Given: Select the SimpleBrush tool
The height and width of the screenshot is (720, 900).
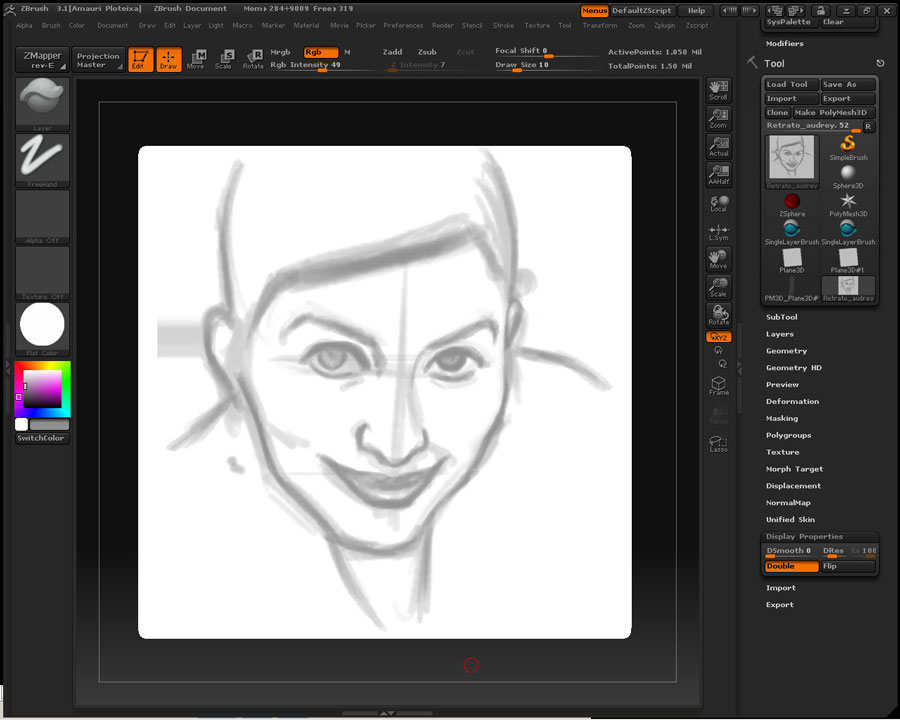Looking at the screenshot, I should [x=848, y=148].
